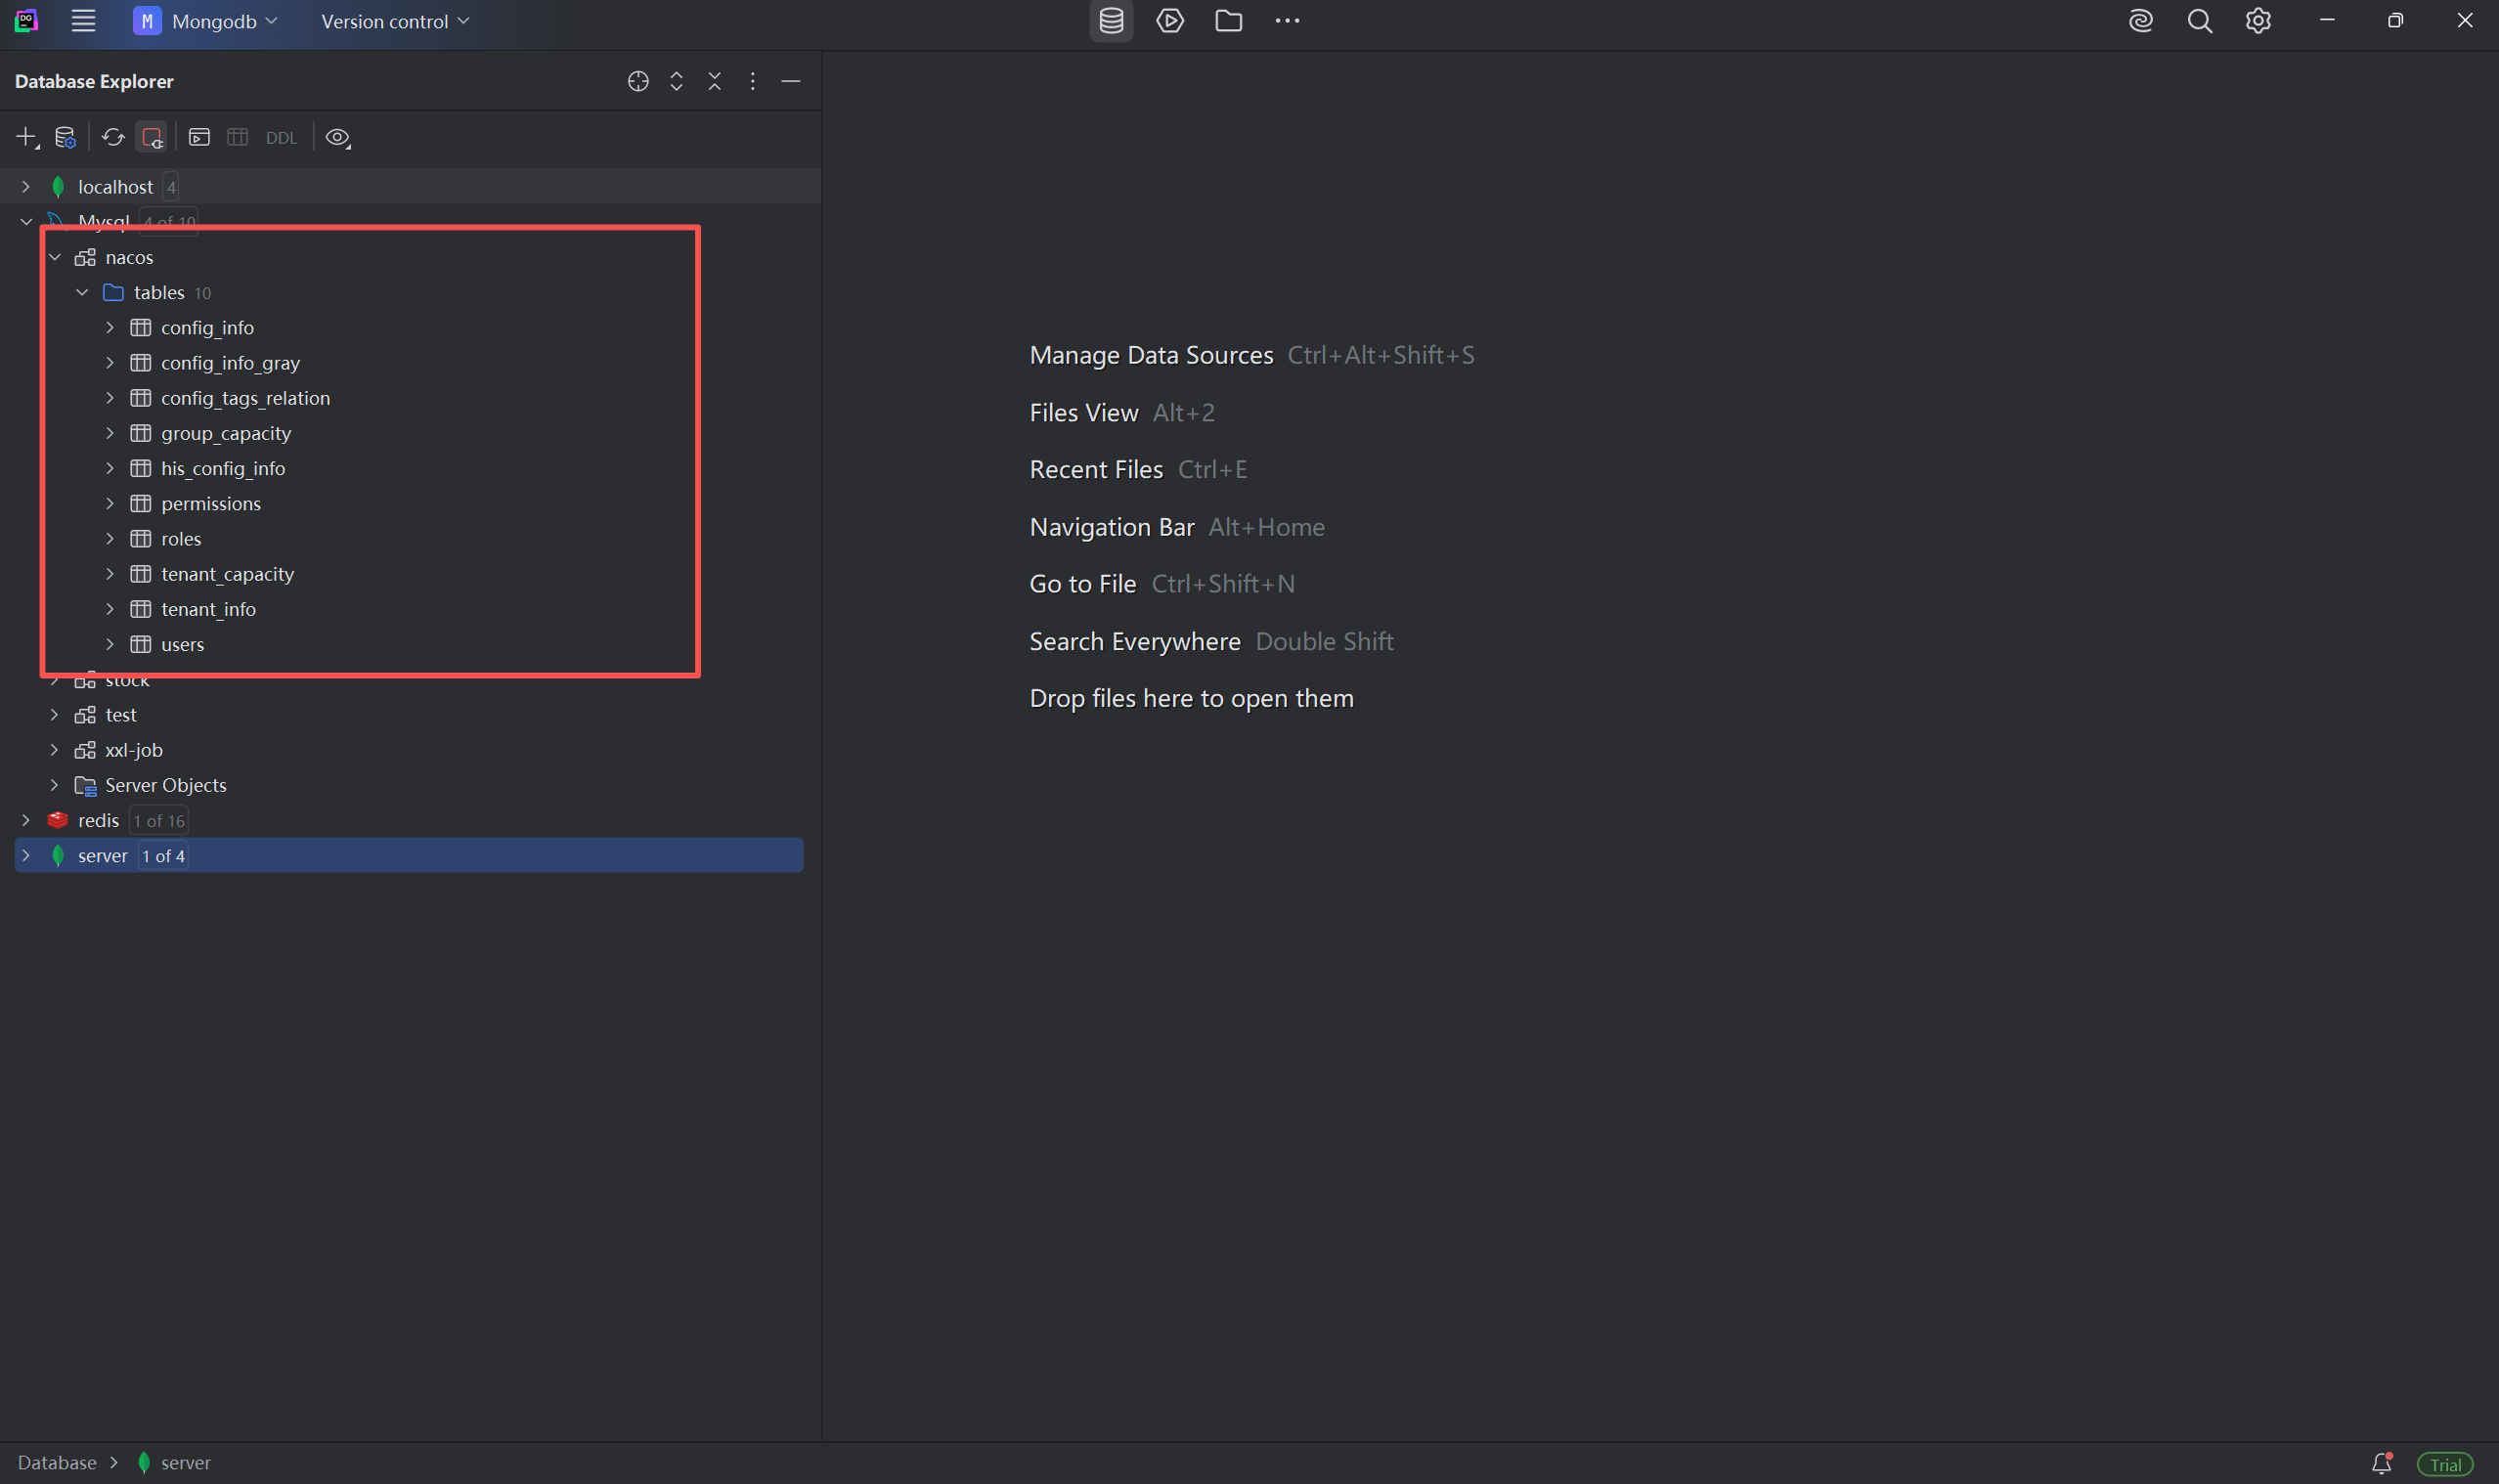The image size is (2499, 1484).
Task: Open Data Source Properties icon
Action: 65,137
